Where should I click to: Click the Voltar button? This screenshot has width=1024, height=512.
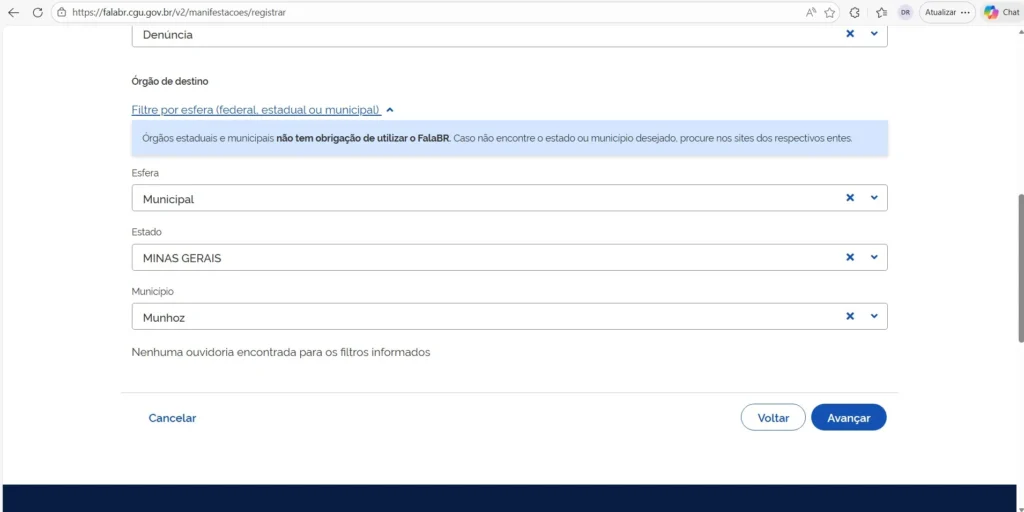[x=773, y=418]
